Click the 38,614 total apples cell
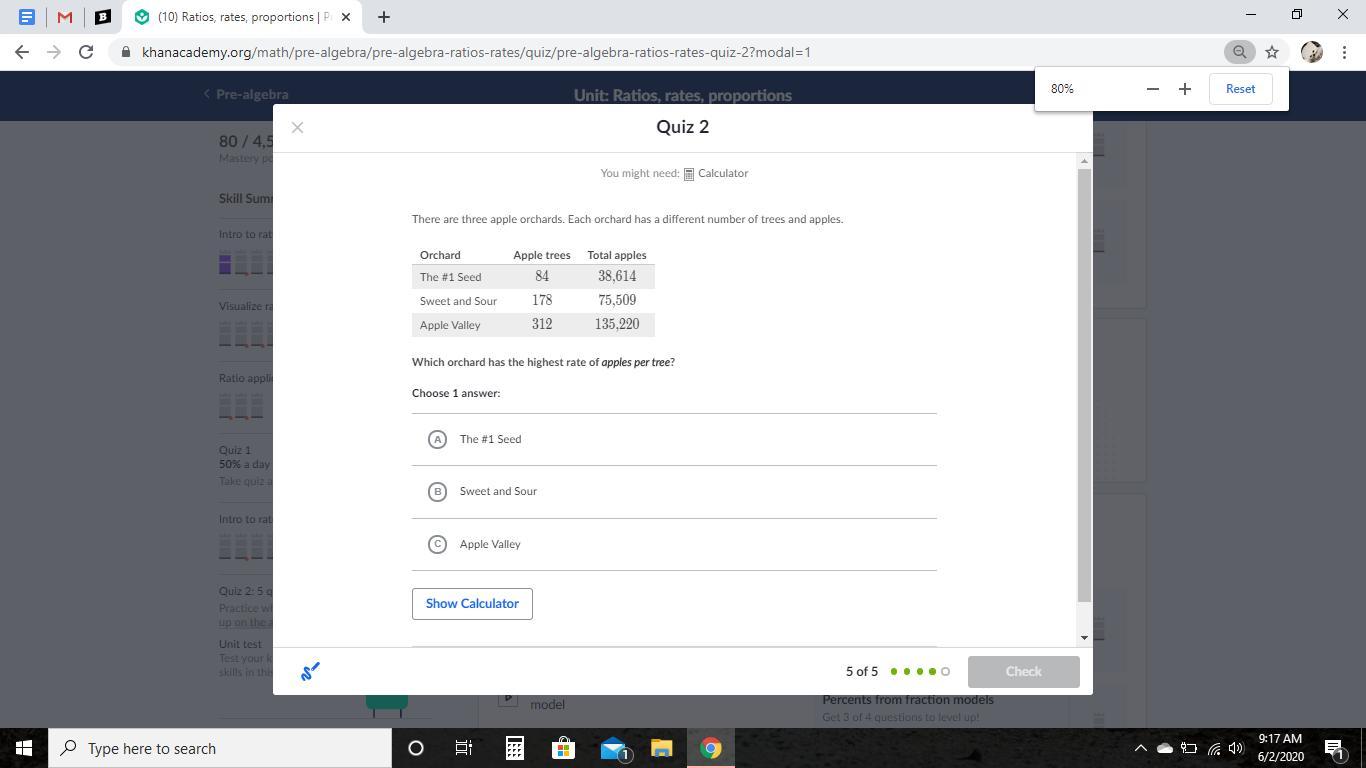 click(617, 277)
